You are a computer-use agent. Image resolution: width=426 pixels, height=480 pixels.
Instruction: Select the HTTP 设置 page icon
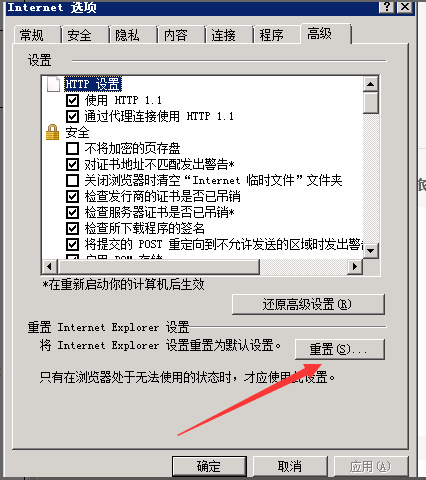53,84
